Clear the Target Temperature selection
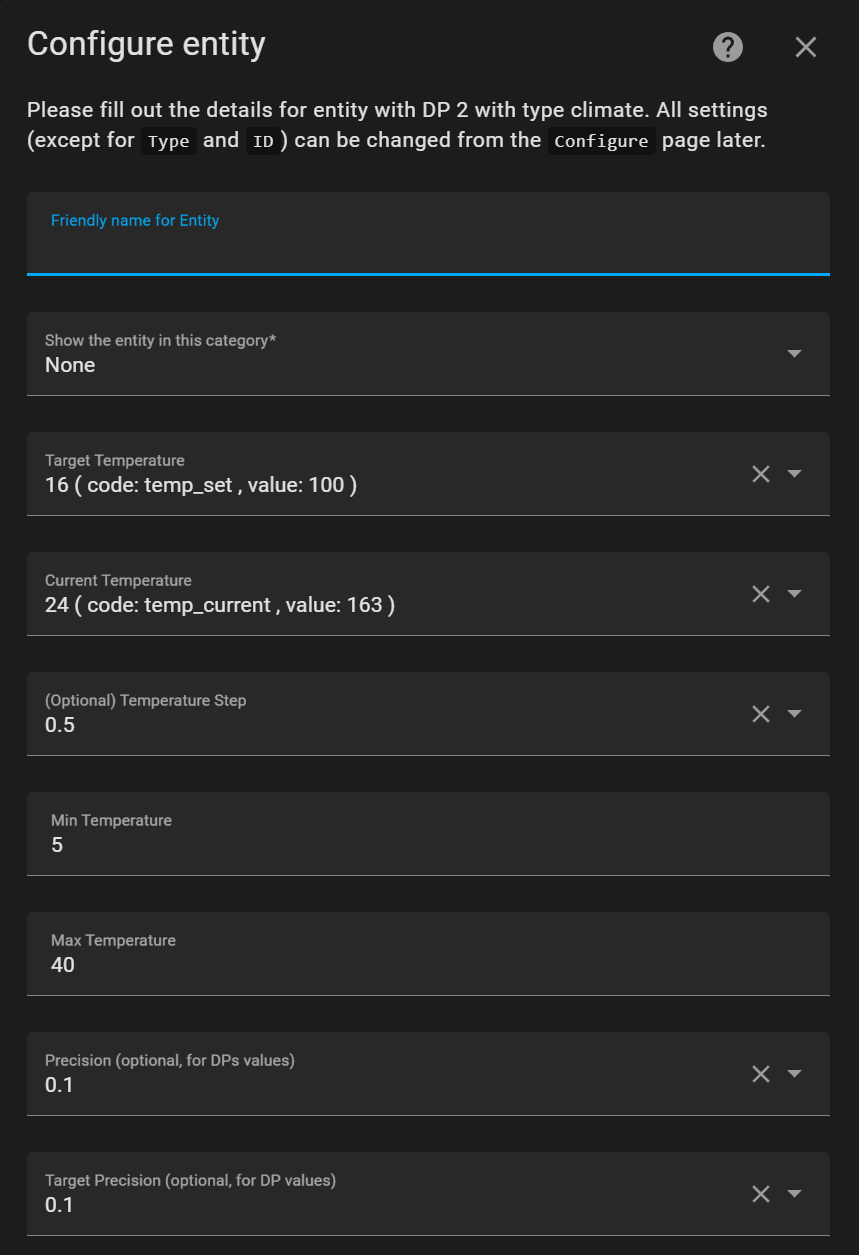 [x=761, y=474]
